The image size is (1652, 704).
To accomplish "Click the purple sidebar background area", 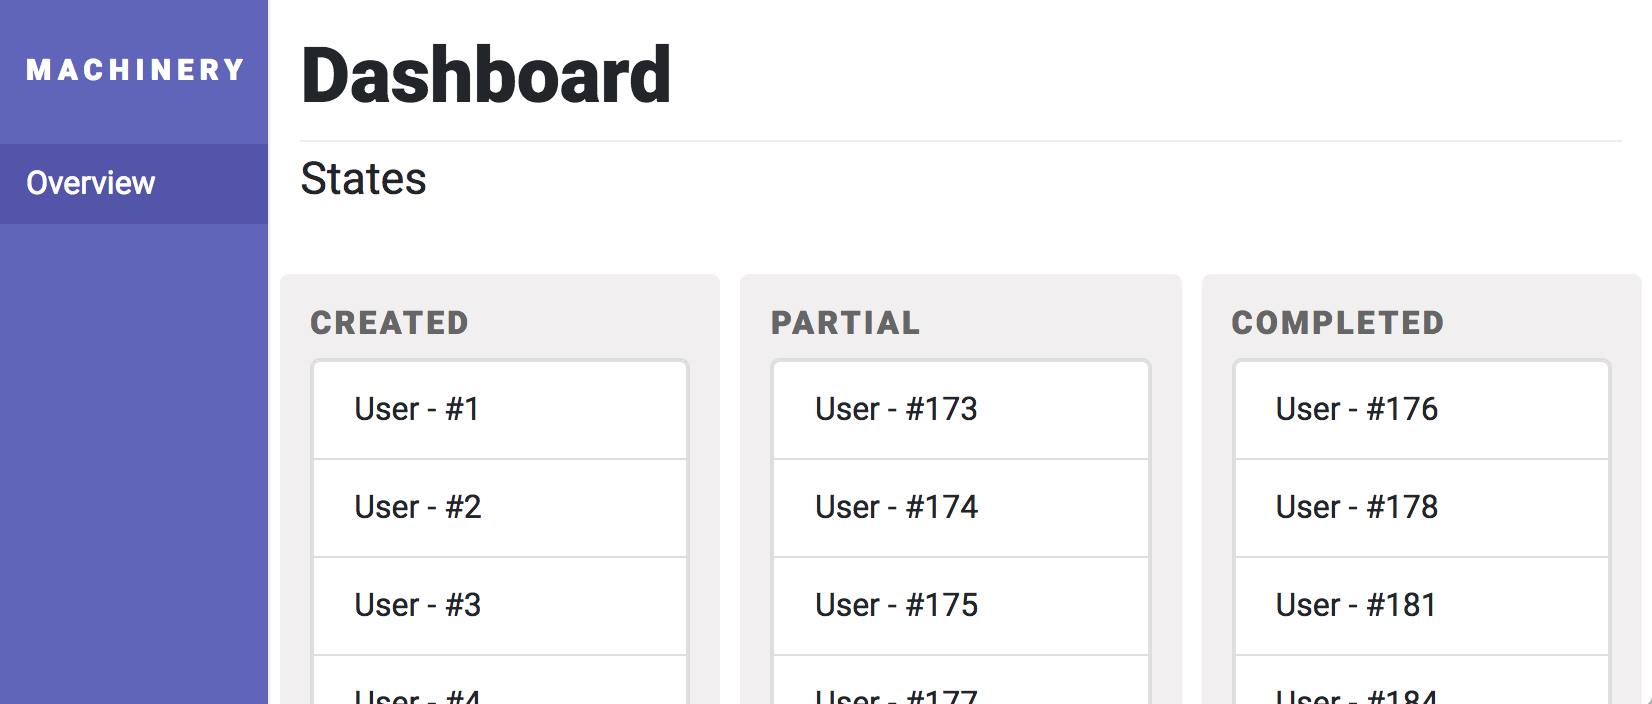I will 134,450.
